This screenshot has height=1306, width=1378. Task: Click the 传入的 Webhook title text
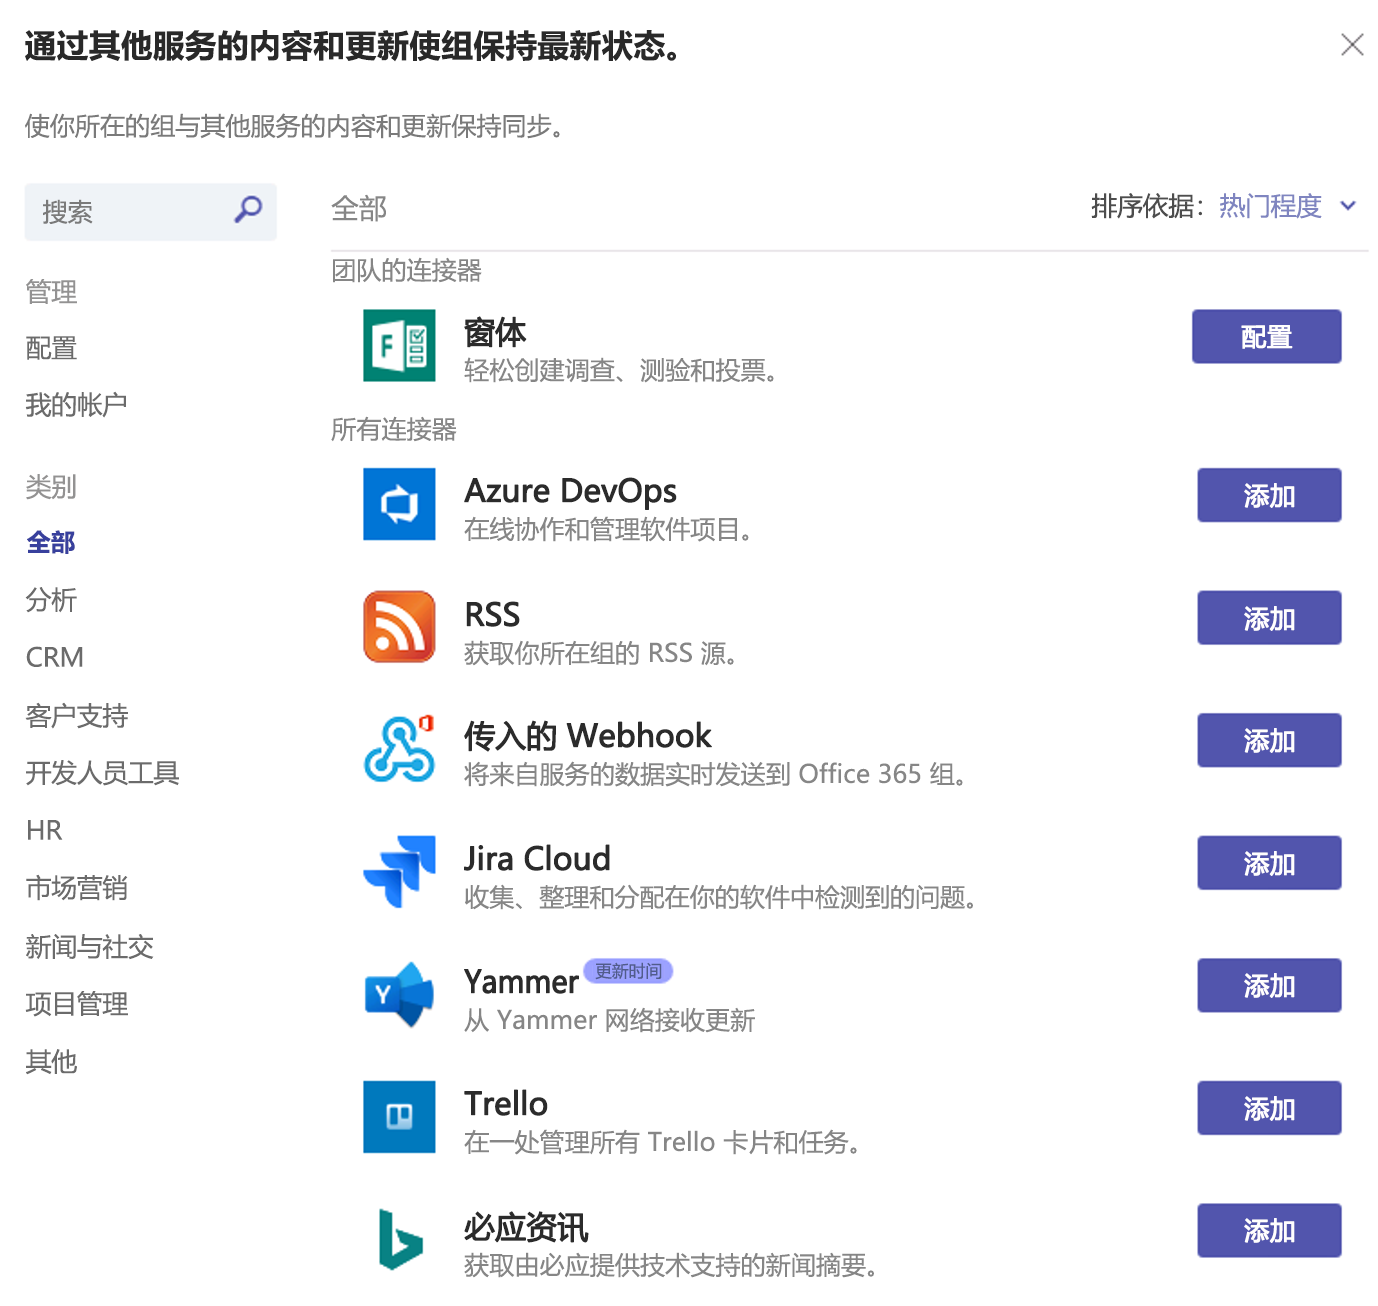[588, 736]
